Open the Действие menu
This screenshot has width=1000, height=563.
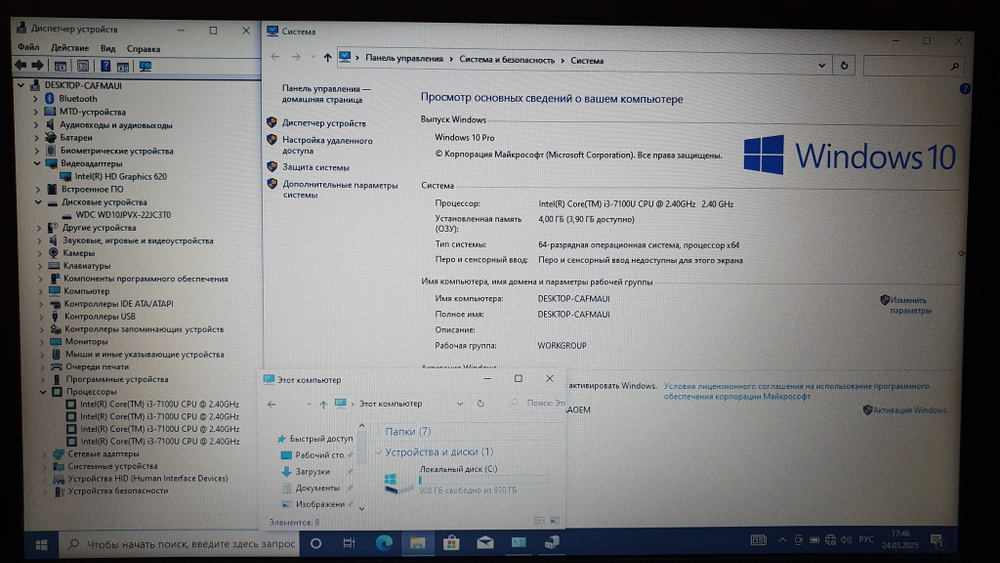[x=70, y=48]
